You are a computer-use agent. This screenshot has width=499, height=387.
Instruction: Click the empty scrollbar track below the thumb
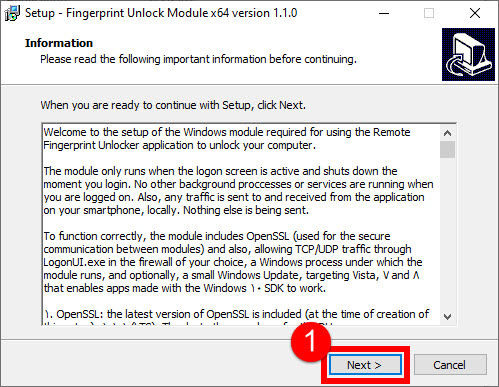pos(447,233)
